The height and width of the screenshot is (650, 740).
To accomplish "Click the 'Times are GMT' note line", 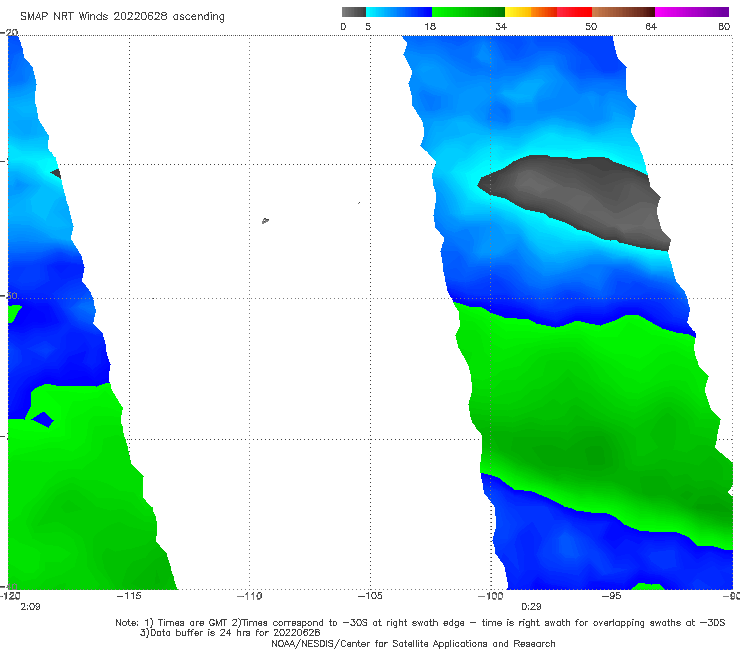I will (420, 623).
